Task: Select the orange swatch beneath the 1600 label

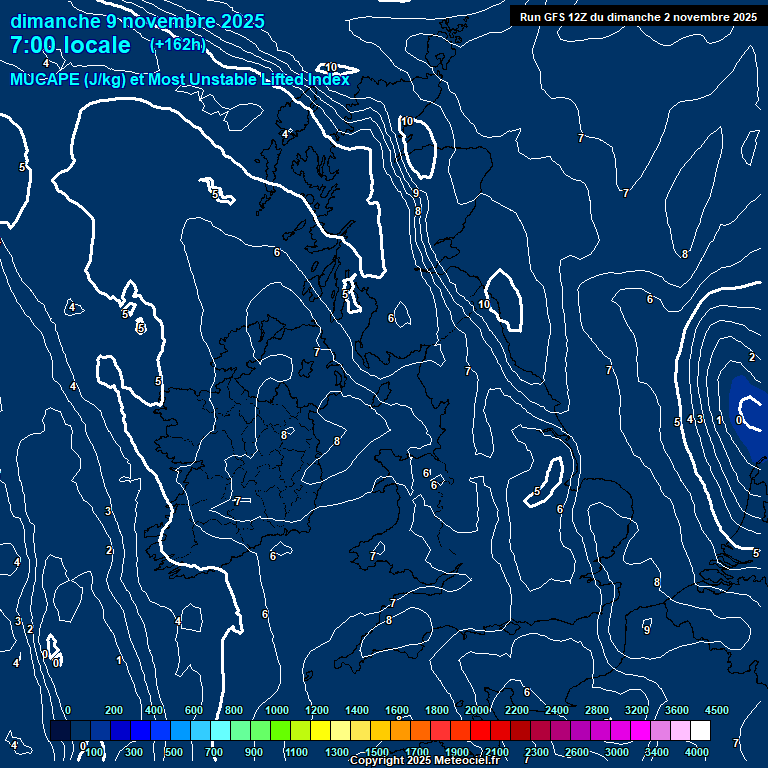Action: (400, 731)
